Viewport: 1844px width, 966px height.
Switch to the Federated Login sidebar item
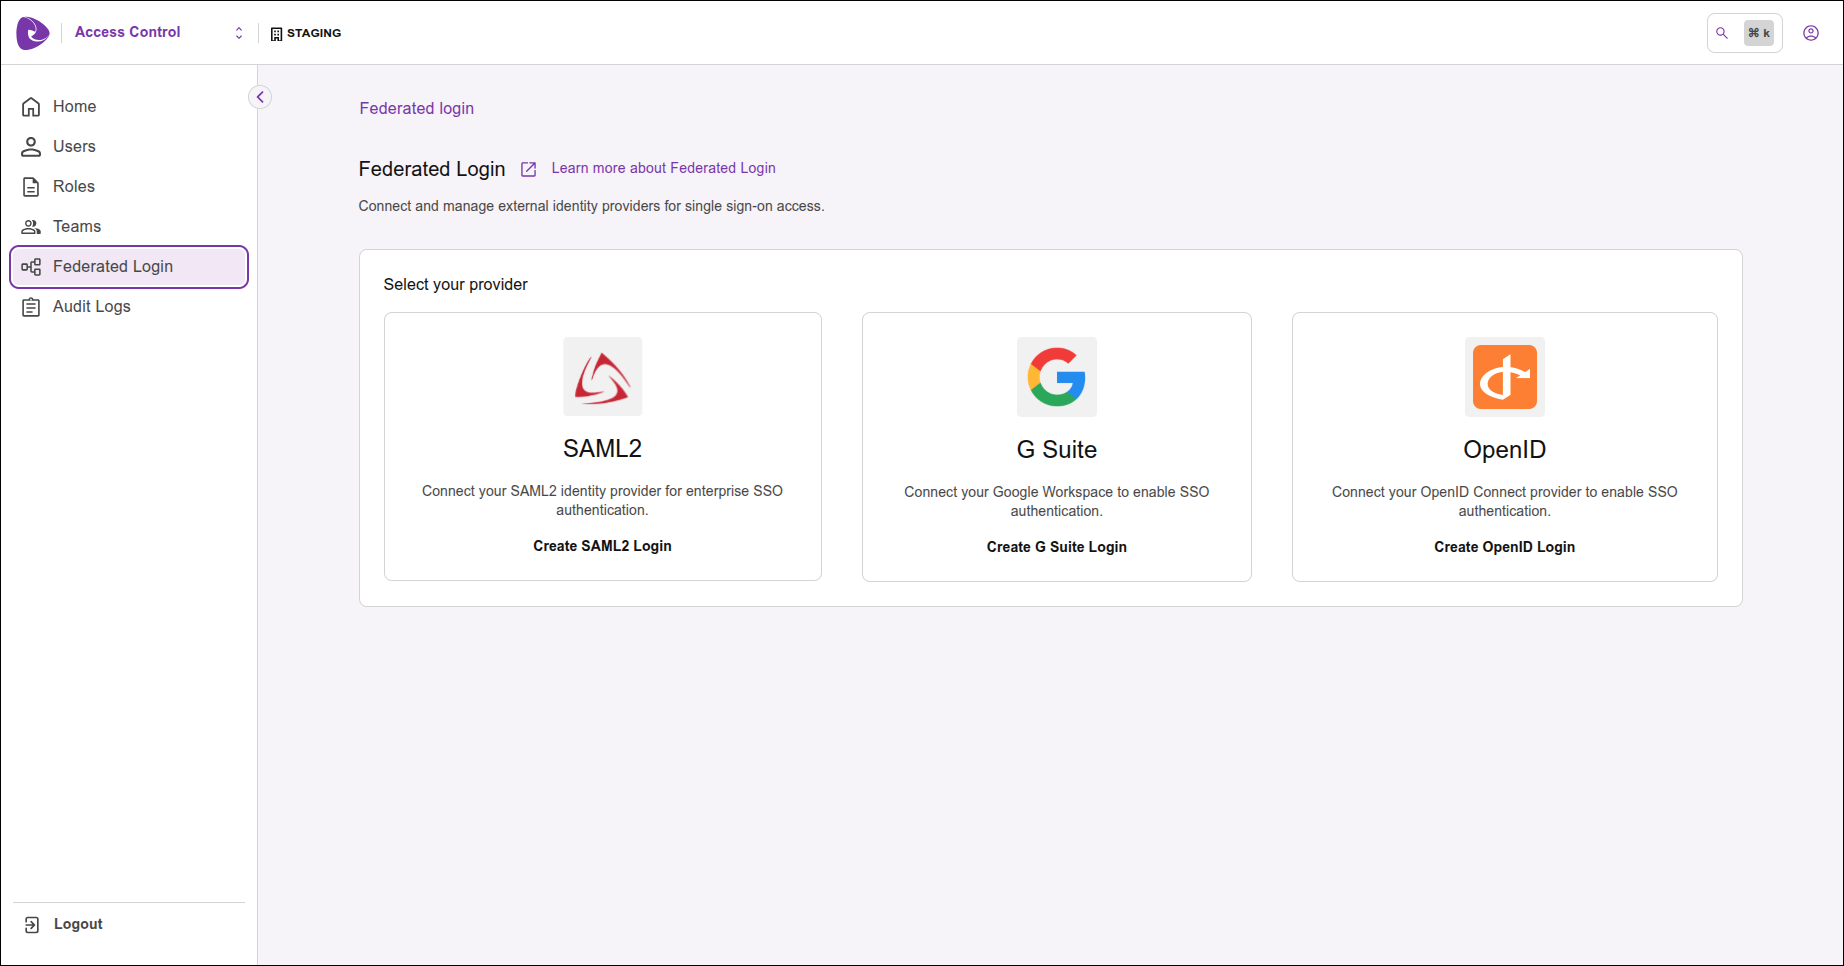point(113,266)
